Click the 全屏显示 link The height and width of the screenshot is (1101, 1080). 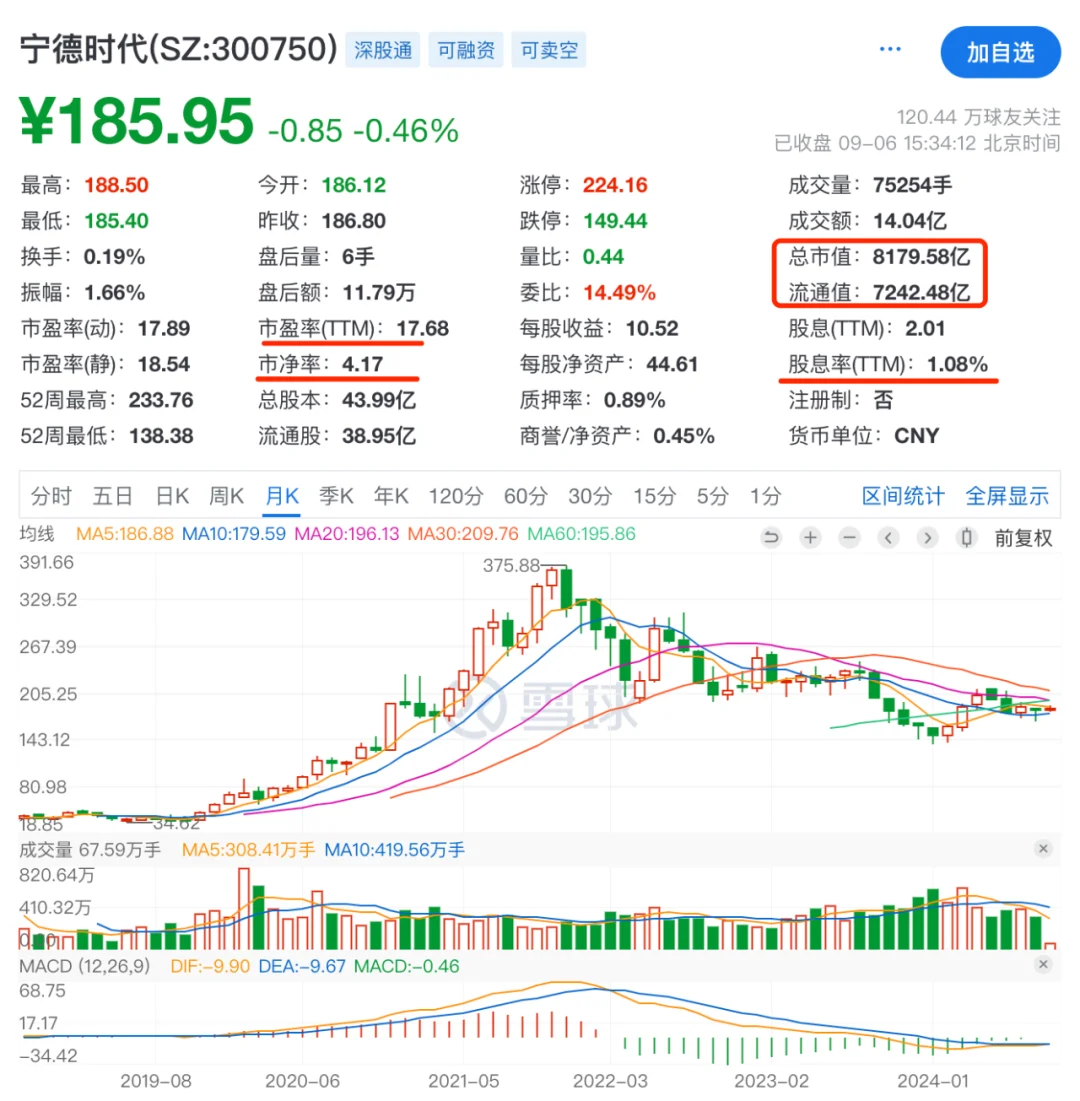pyautogui.click(x=1007, y=496)
